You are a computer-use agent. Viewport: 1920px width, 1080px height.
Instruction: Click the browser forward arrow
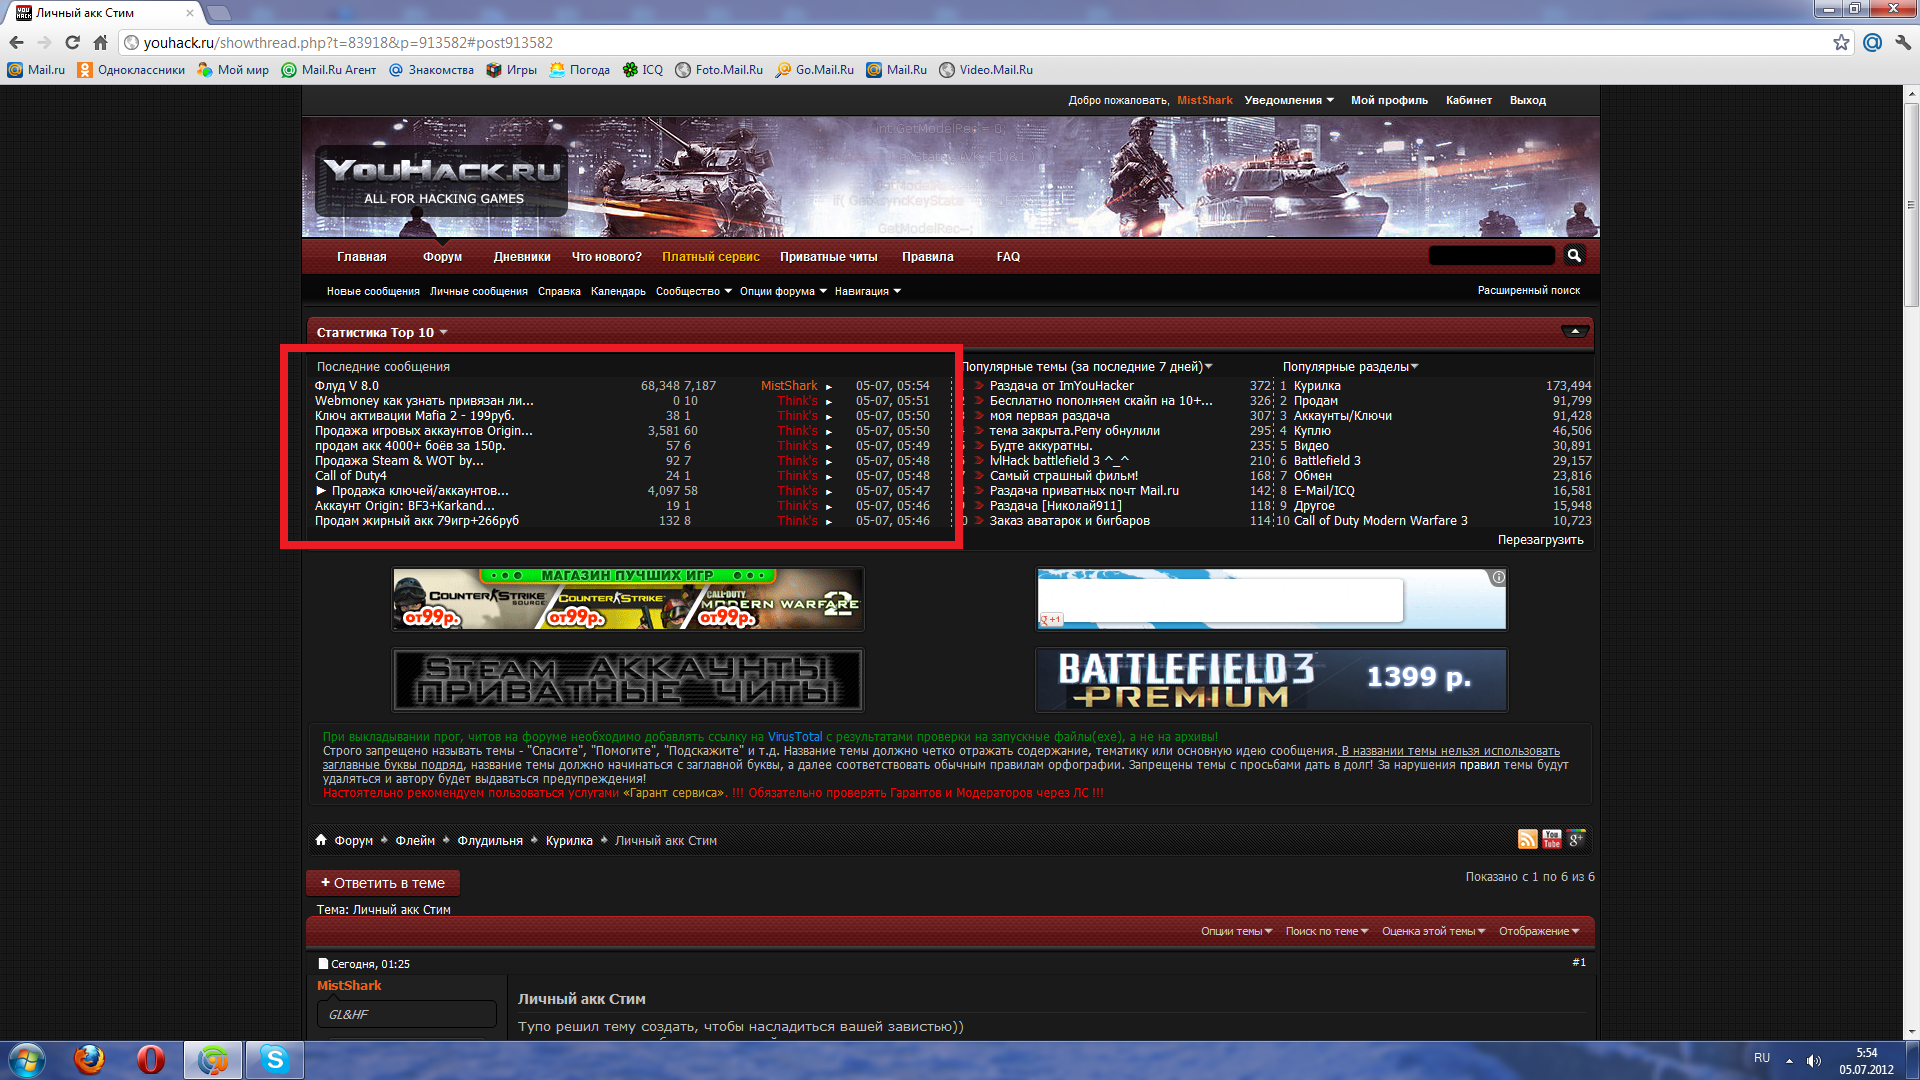pyautogui.click(x=44, y=43)
